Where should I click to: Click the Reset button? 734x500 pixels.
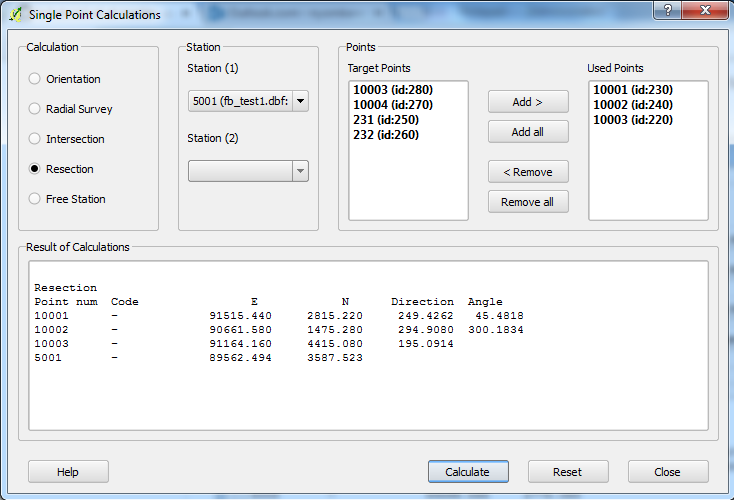coord(568,472)
